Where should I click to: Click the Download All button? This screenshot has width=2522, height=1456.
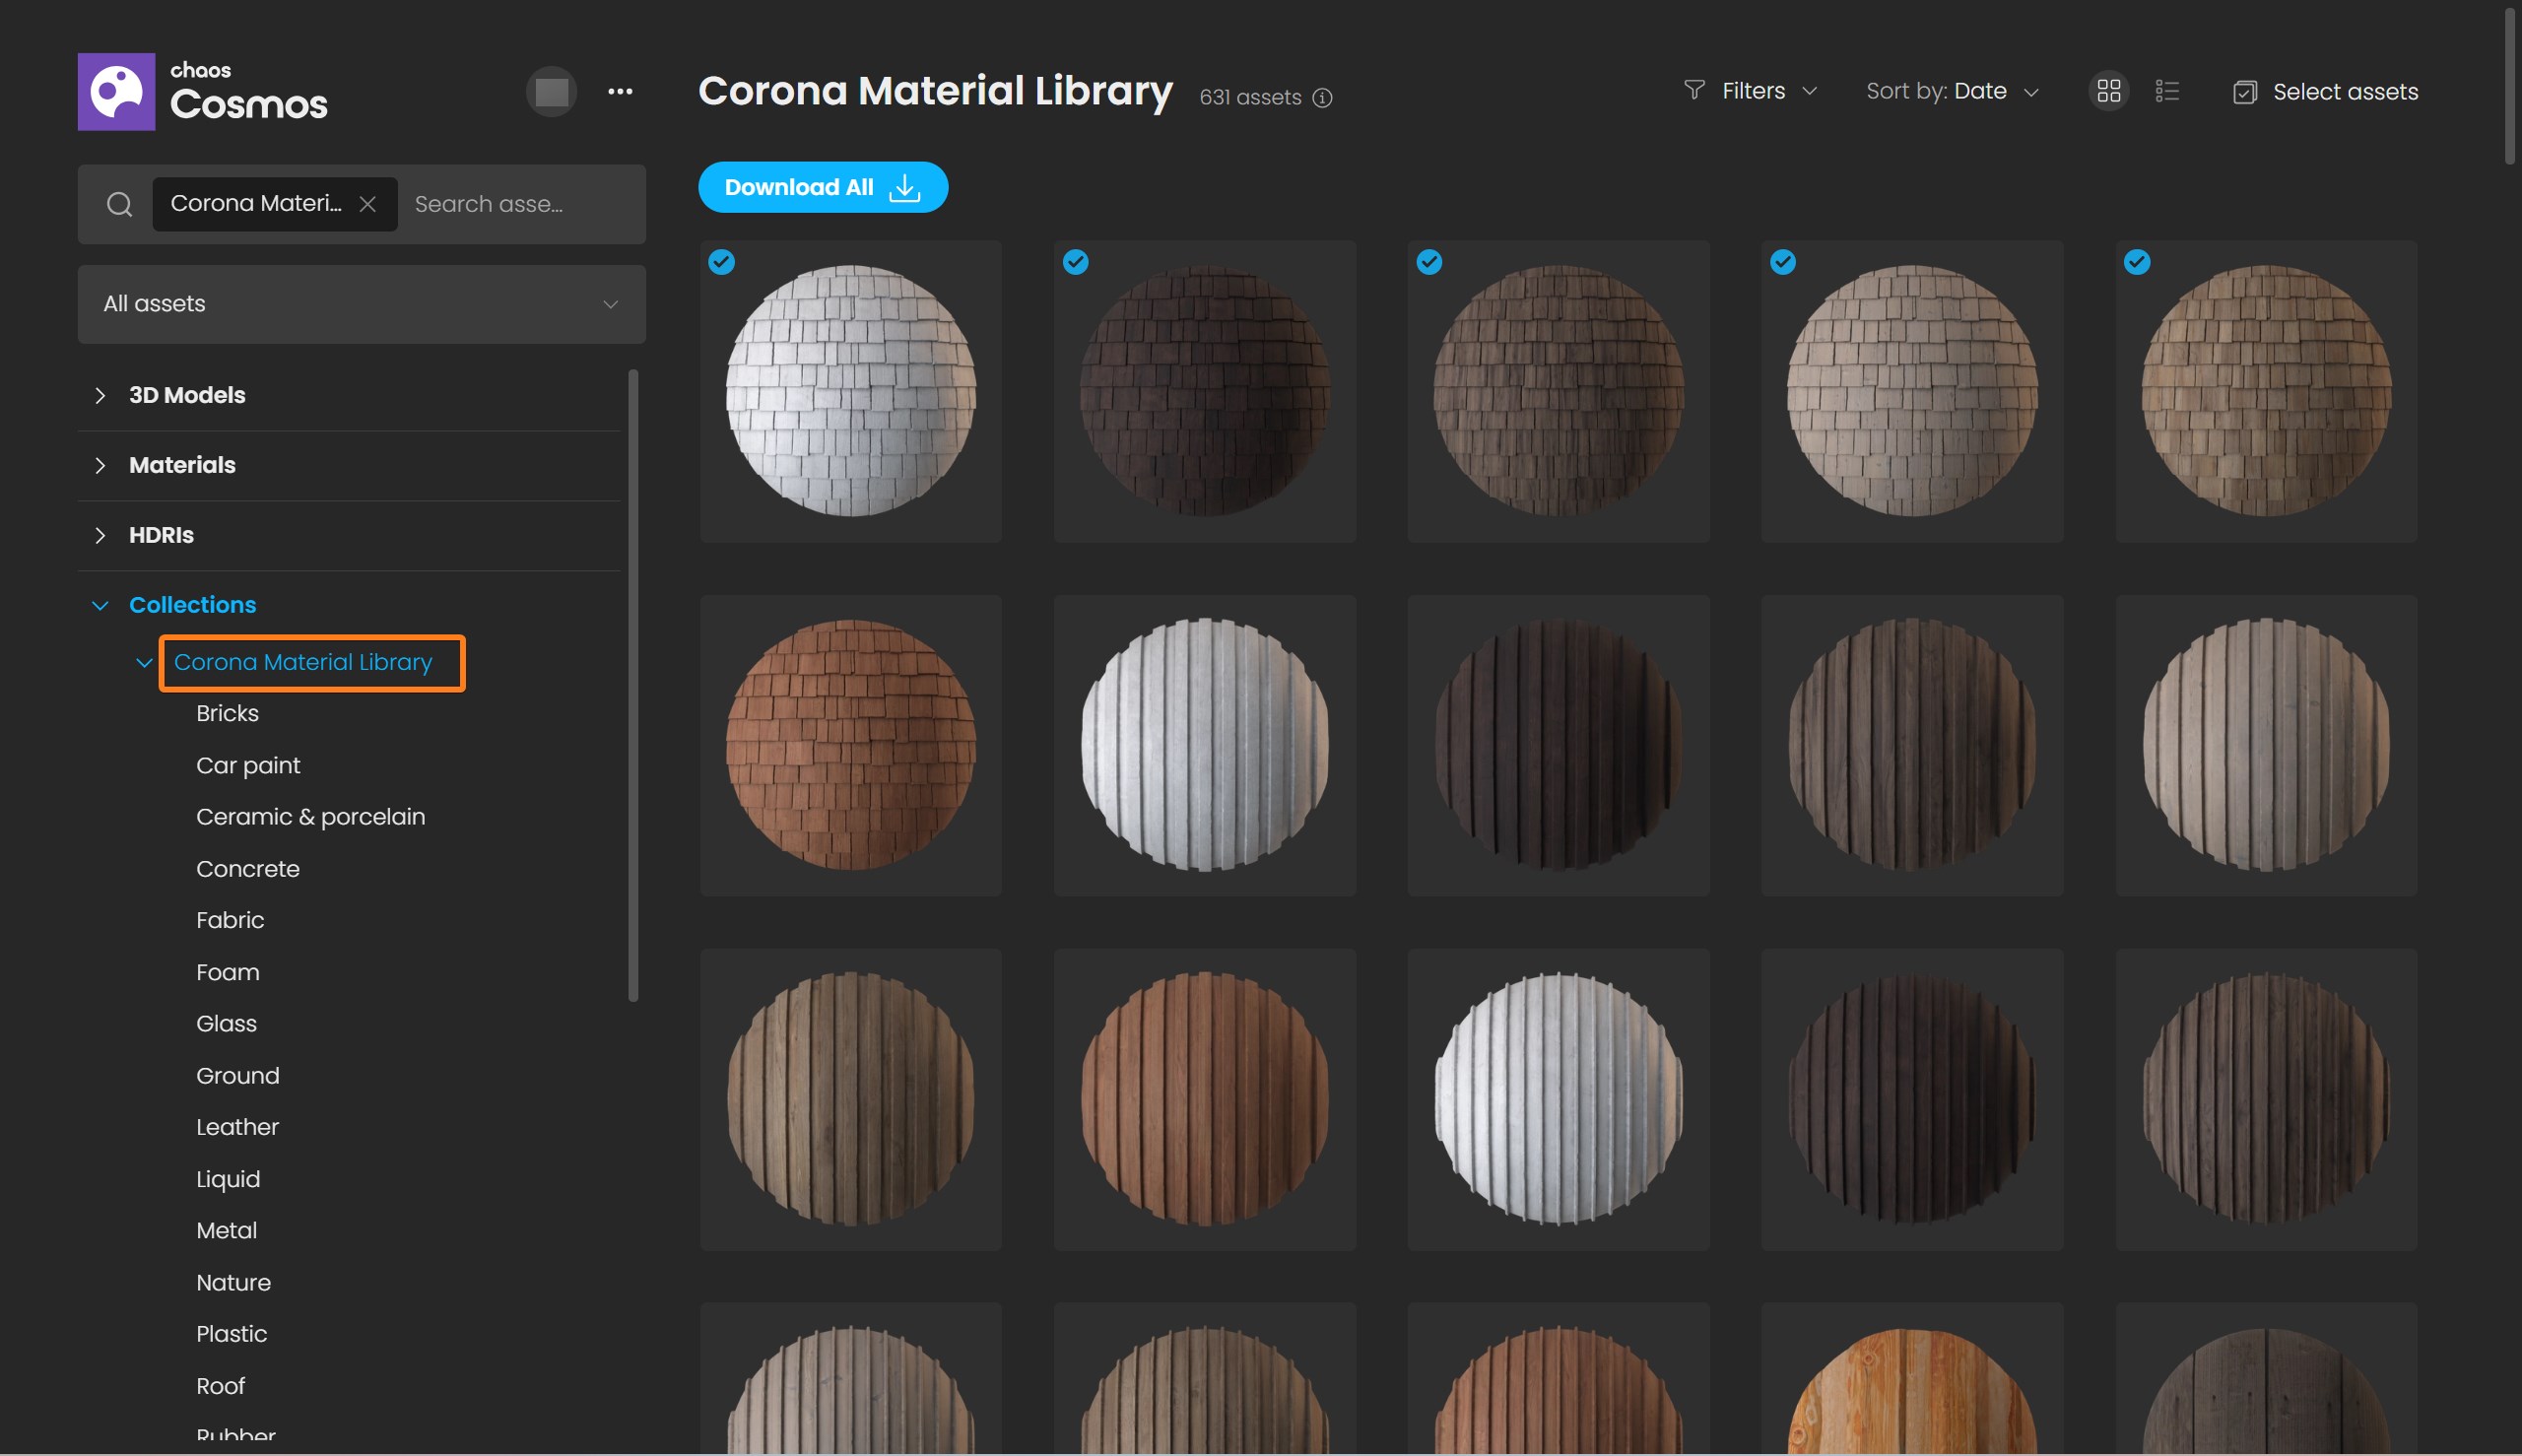(x=822, y=185)
